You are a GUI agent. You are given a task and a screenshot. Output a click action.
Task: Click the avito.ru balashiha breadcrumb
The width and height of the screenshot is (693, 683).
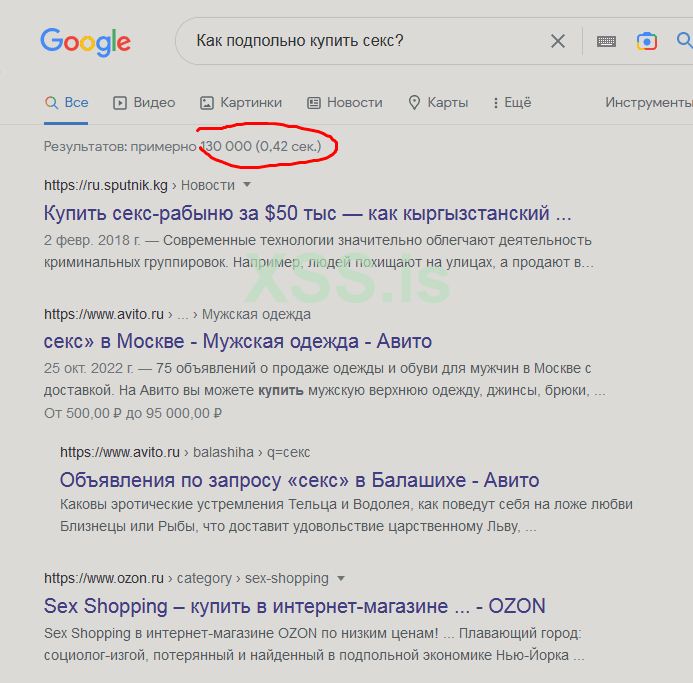(x=185, y=453)
